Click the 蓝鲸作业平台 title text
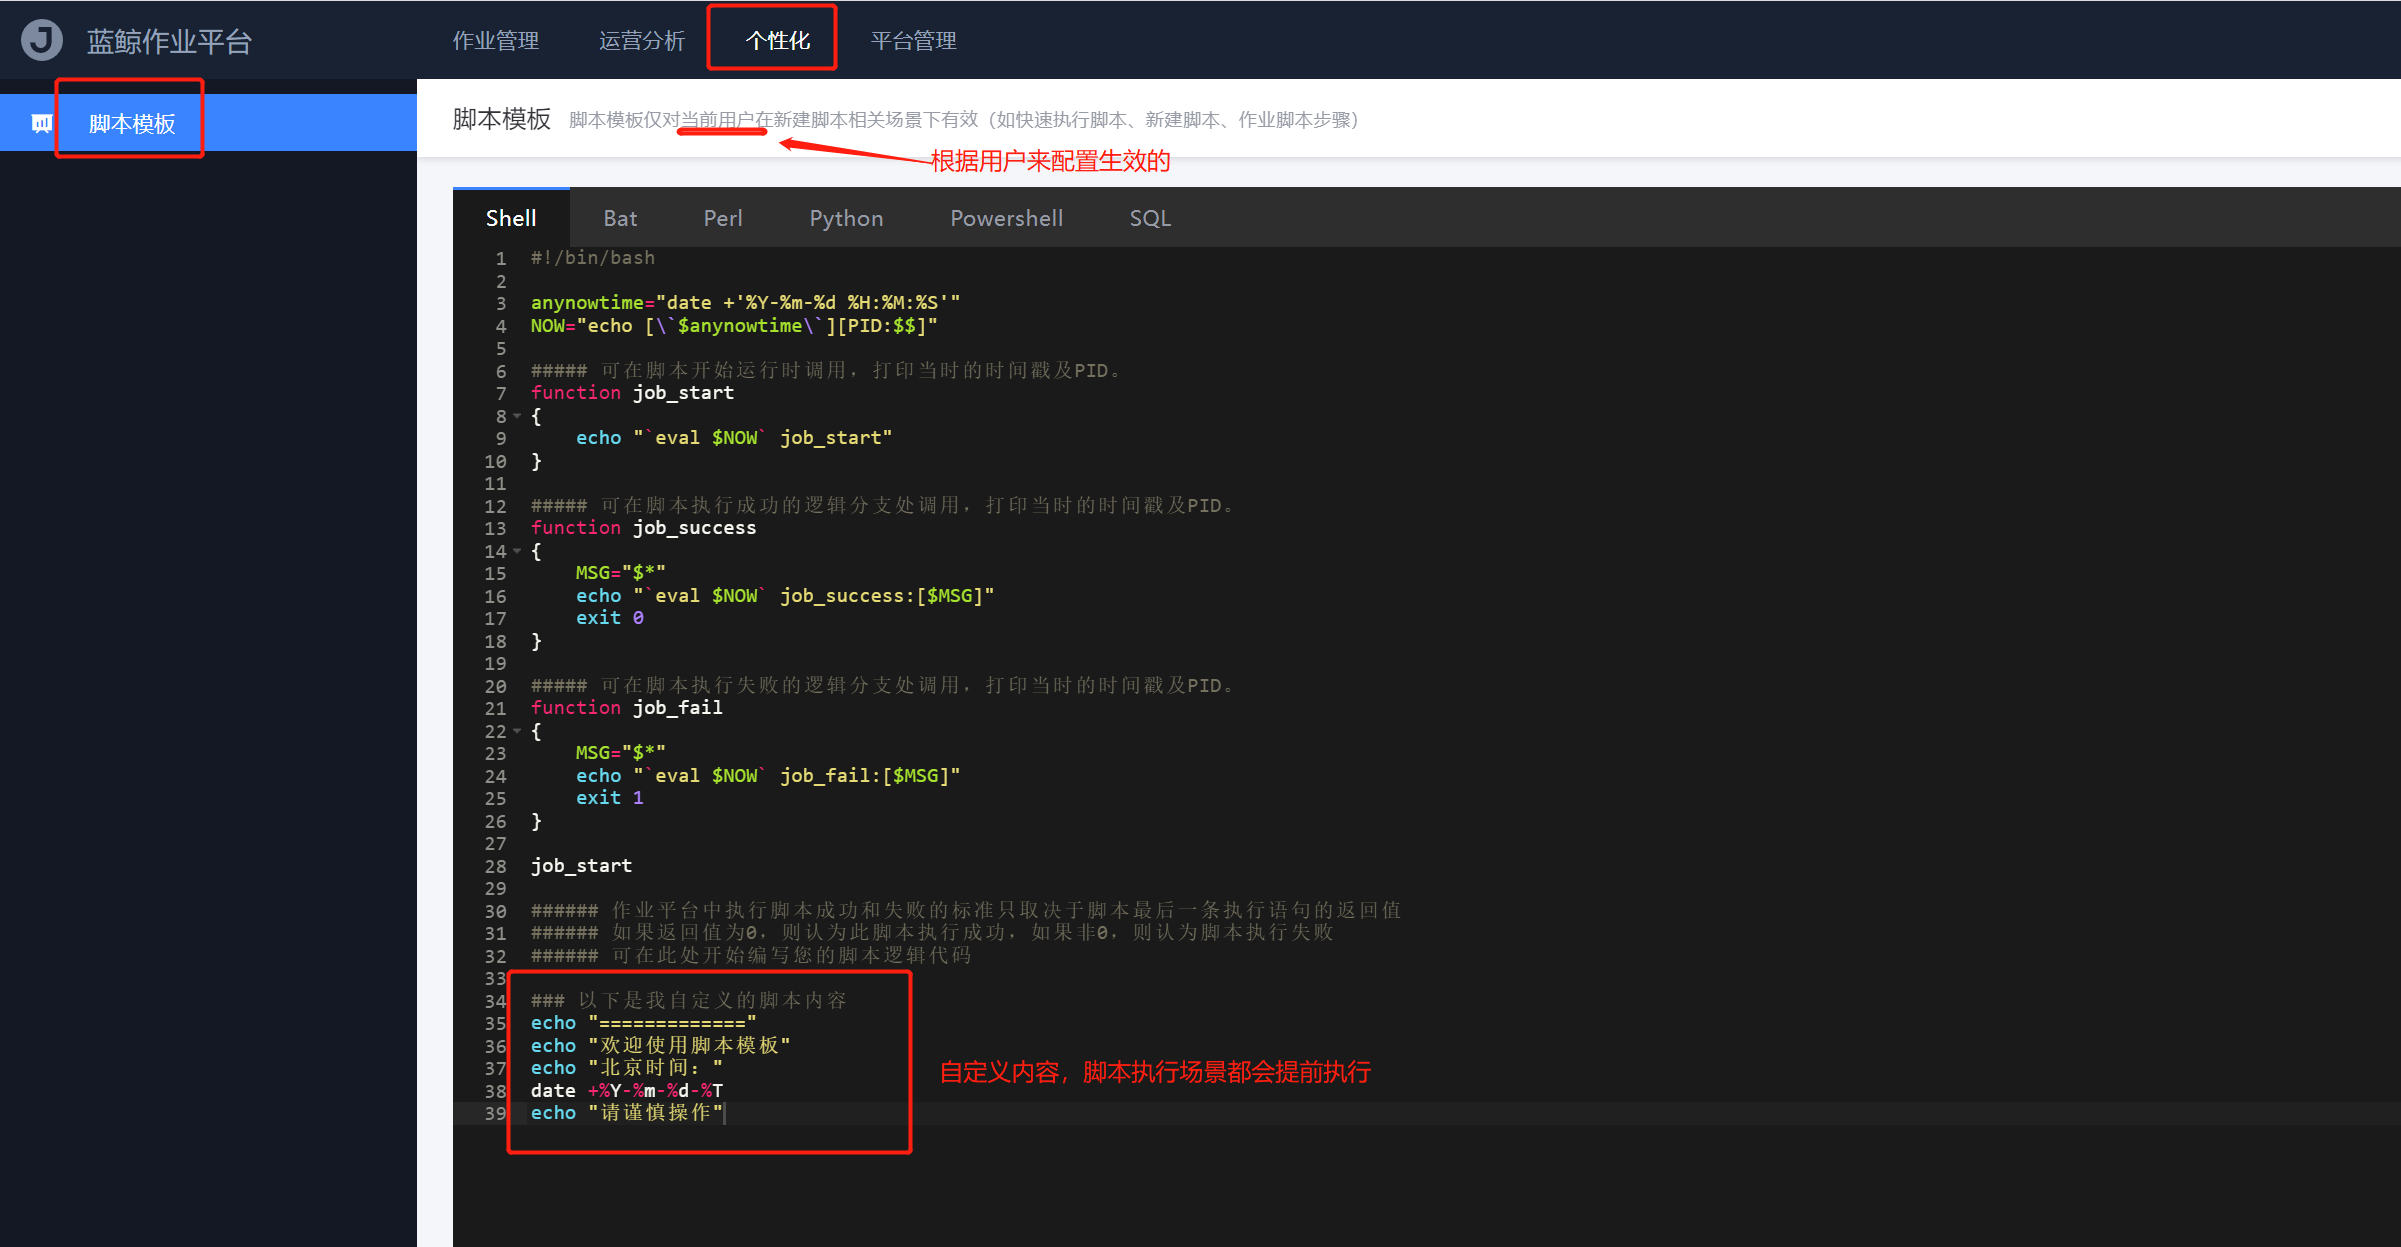 [x=169, y=41]
